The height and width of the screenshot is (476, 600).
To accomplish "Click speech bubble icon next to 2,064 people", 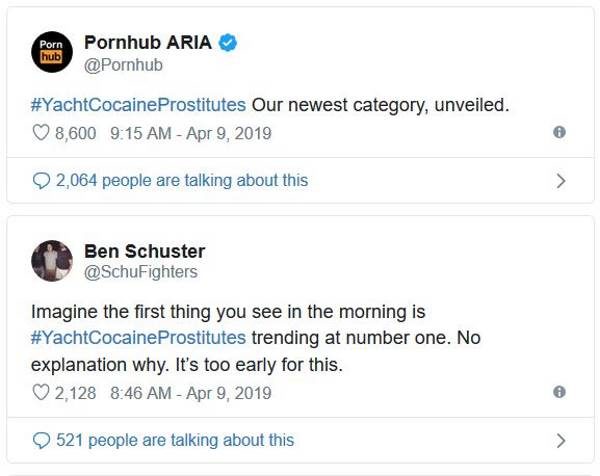I will (x=41, y=181).
